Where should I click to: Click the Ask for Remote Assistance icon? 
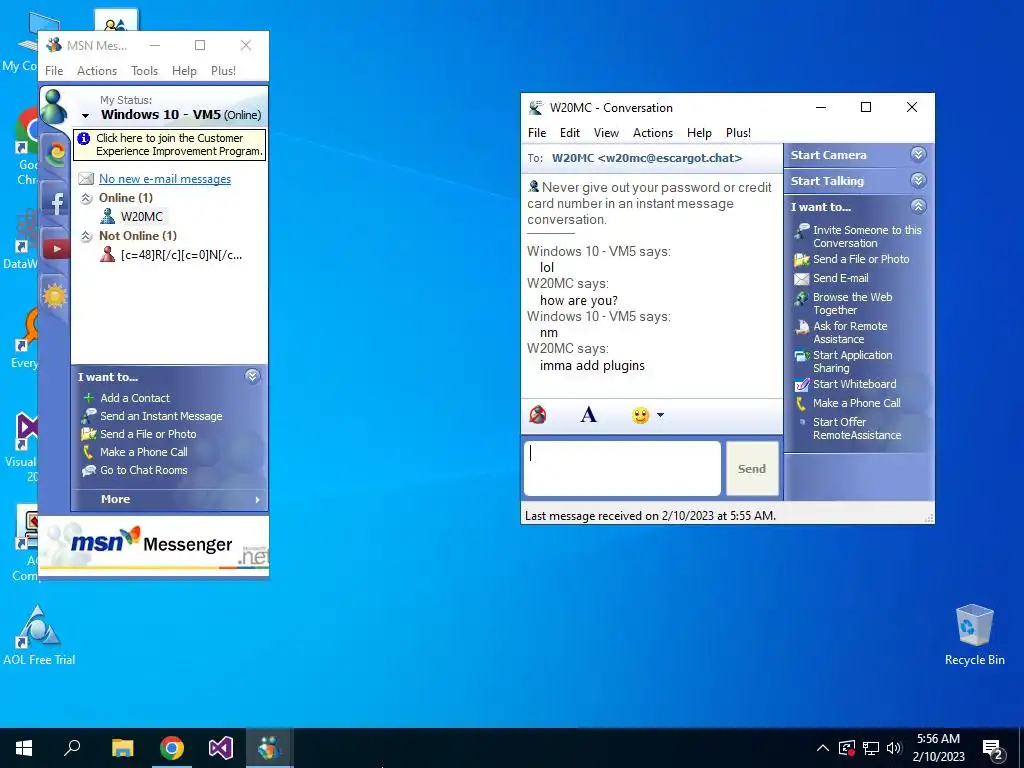tap(801, 327)
